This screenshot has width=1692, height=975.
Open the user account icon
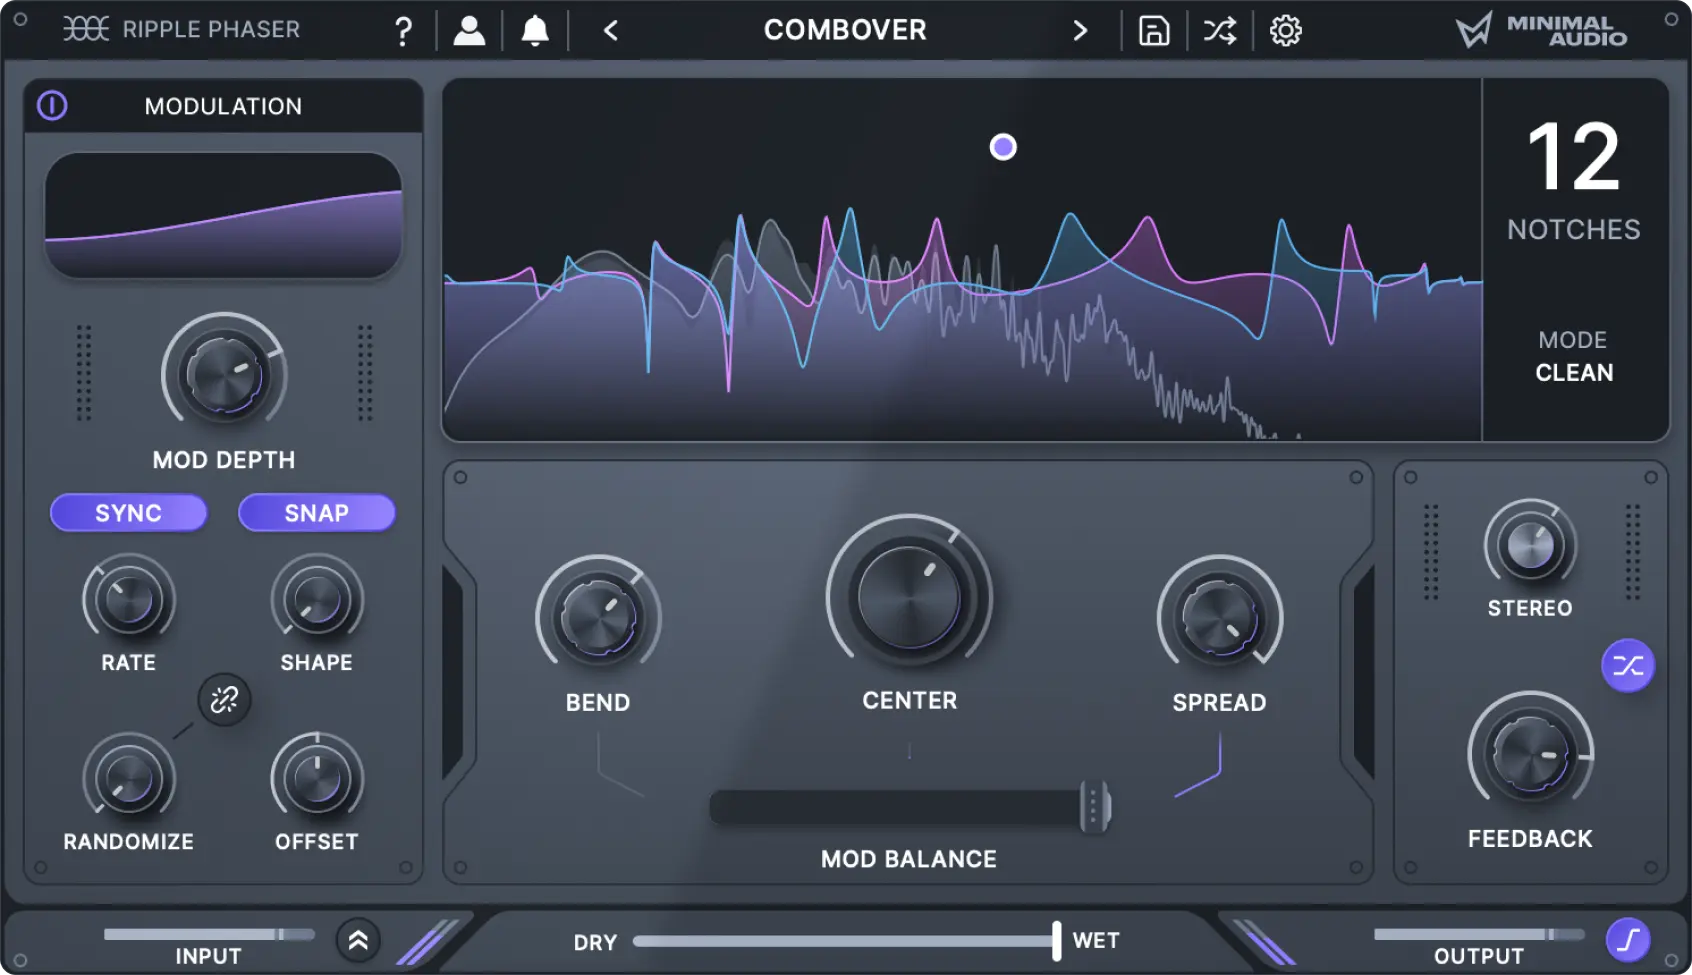coord(470,30)
